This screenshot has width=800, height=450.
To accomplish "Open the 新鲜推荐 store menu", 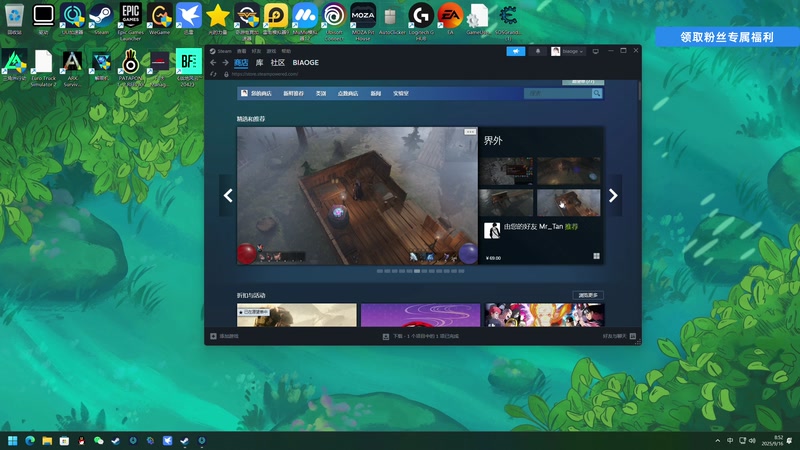I will 293,93.
